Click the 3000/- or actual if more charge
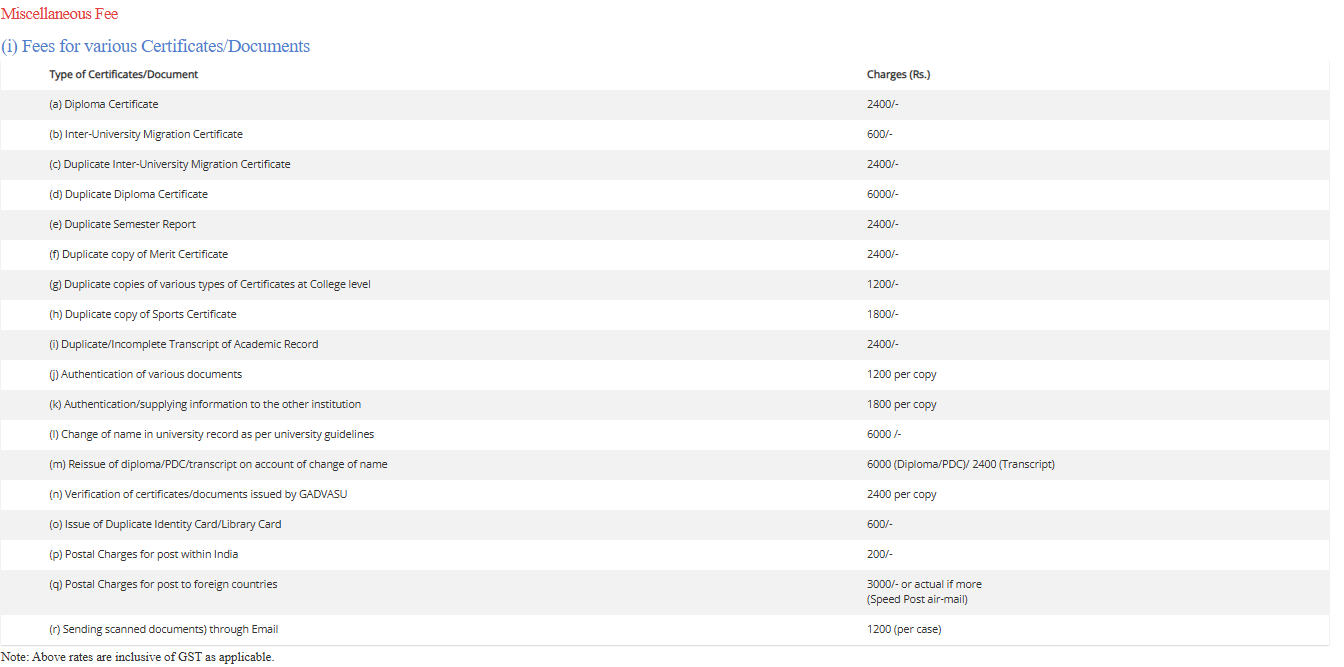Viewport: 1344px width, 667px height. coord(924,584)
